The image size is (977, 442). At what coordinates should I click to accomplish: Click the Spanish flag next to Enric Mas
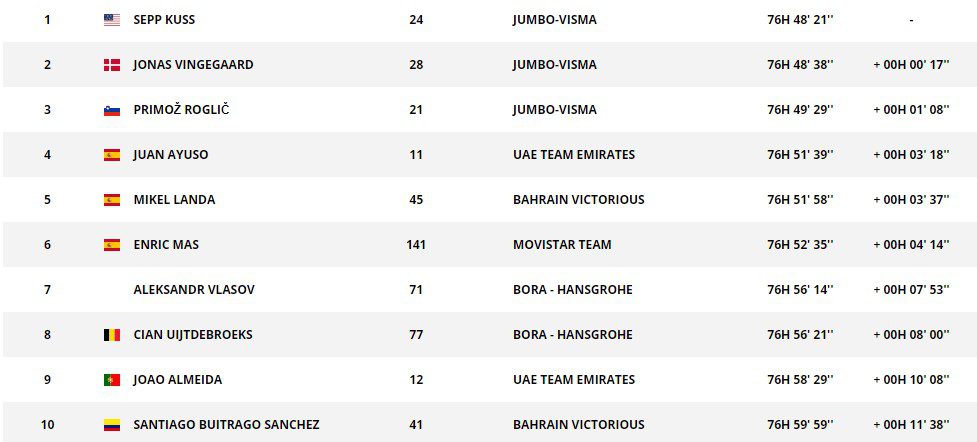coord(112,245)
